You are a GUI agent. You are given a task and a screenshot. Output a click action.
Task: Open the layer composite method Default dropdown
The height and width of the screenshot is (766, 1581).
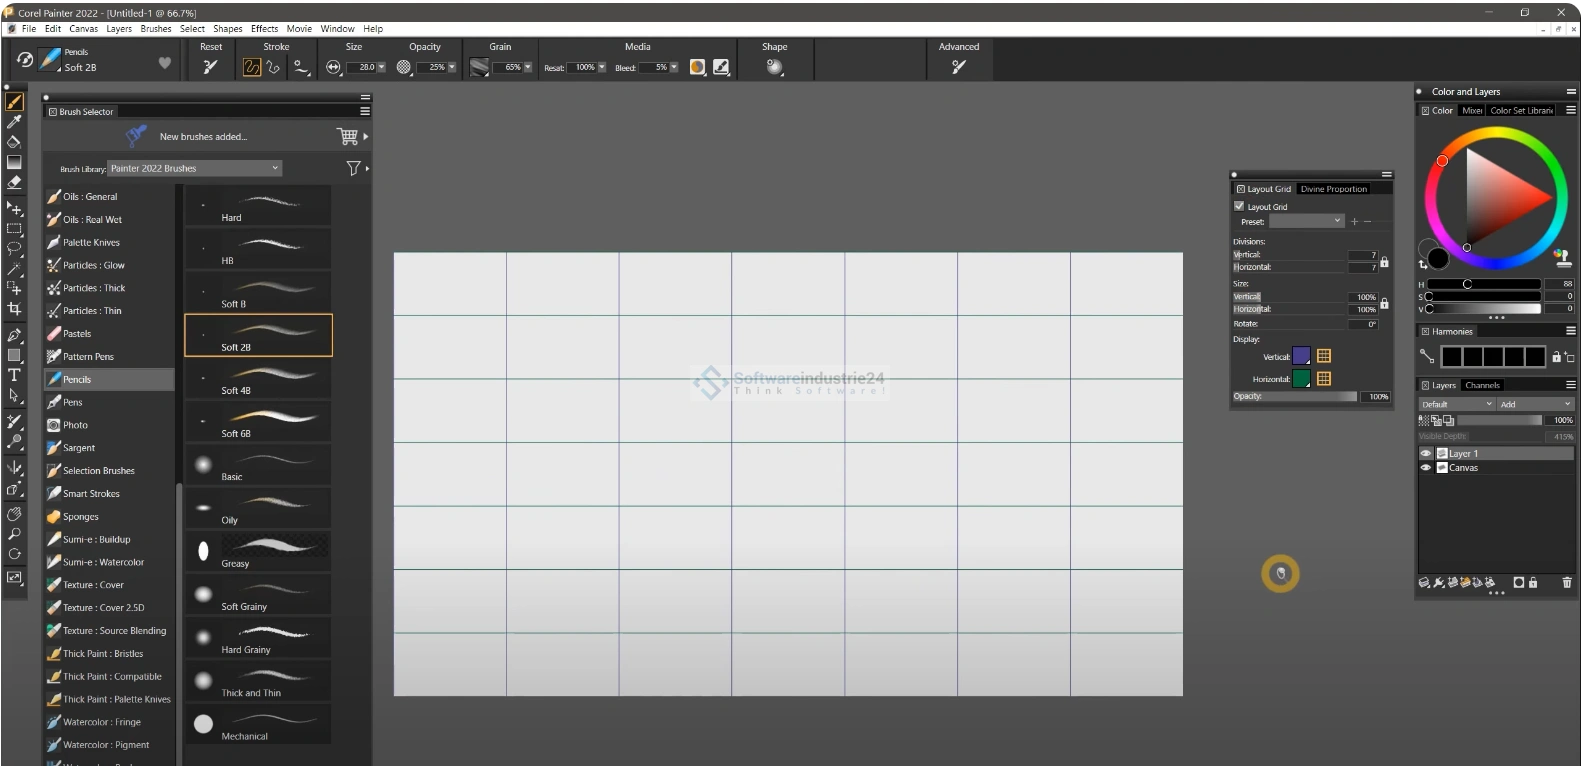tap(1456, 404)
